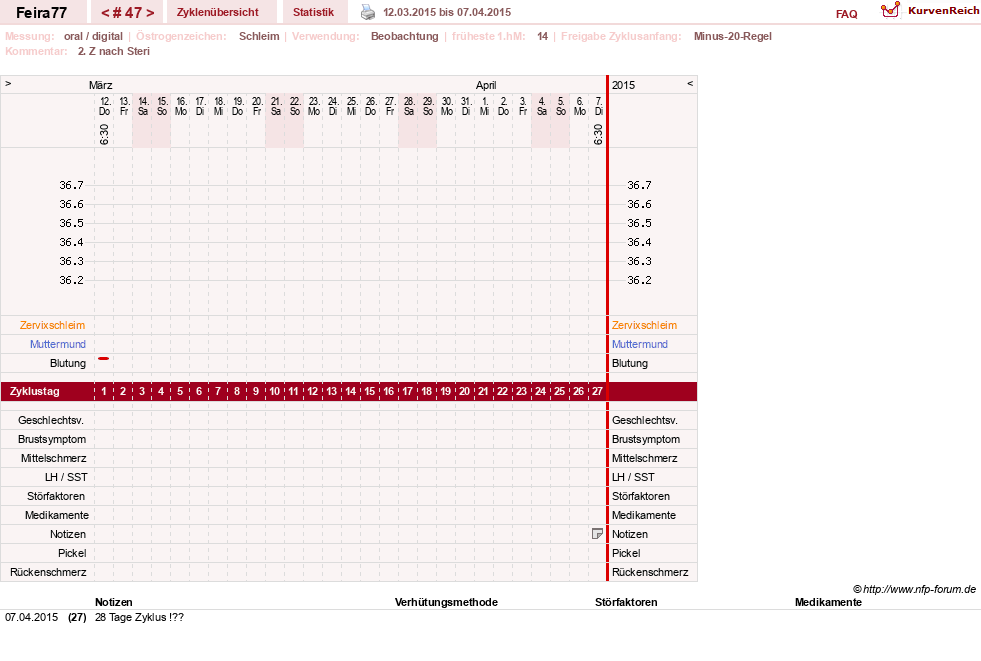Go to next cycle with right arrow
This screenshot has height=661, width=981.
tap(150, 13)
